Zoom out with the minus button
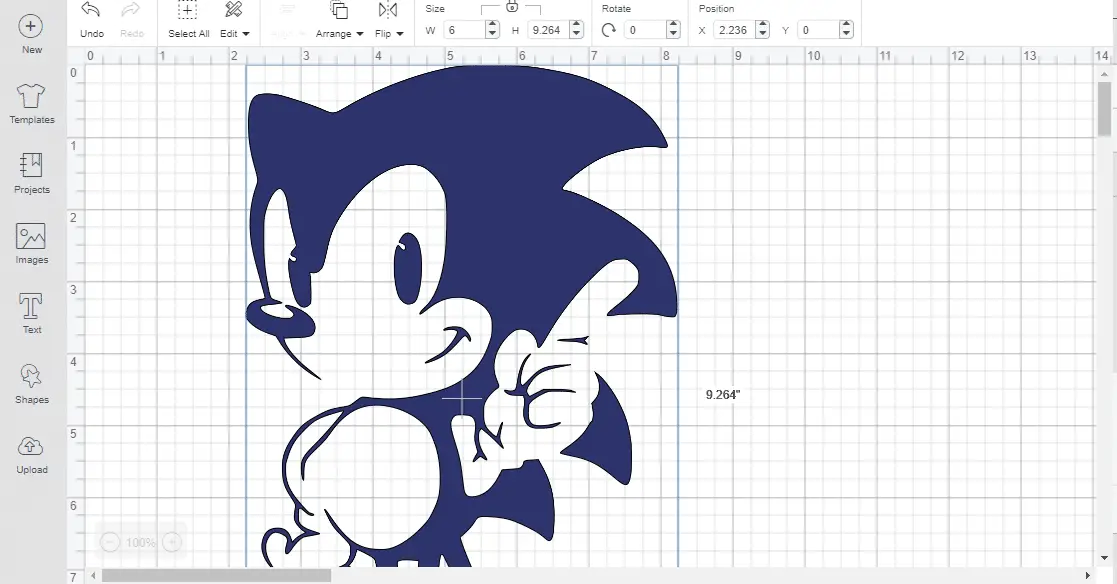Viewport: 1117px width, 584px height. (x=110, y=543)
